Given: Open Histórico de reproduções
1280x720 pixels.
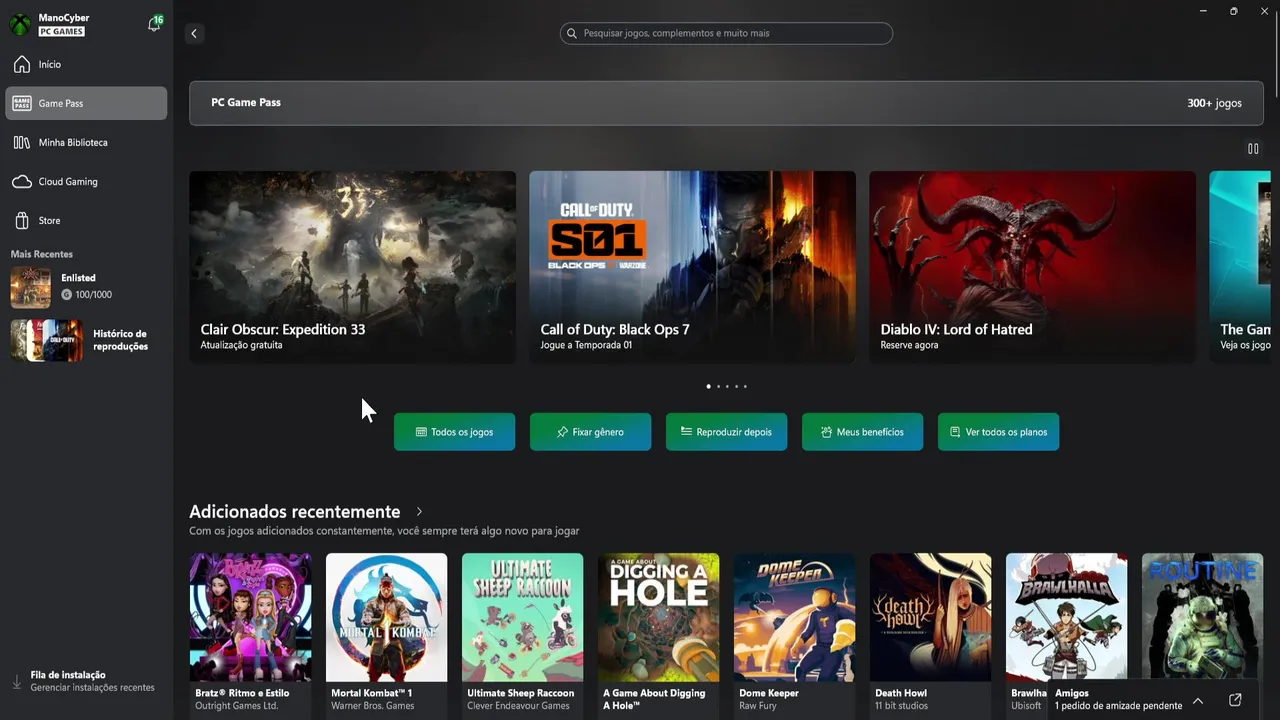Looking at the screenshot, I should click(x=86, y=340).
